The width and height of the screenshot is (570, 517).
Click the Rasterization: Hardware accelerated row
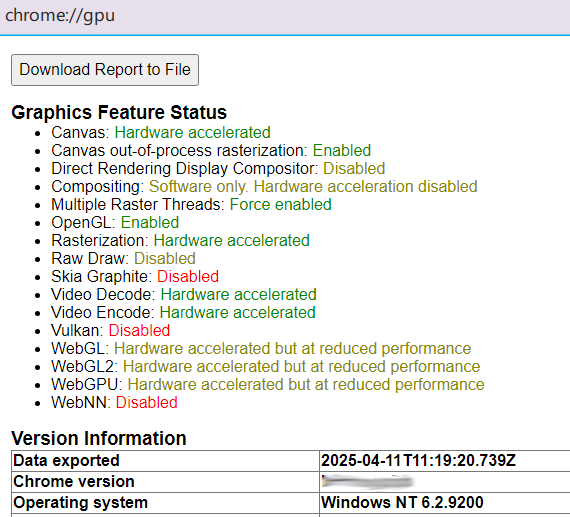coord(180,240)
